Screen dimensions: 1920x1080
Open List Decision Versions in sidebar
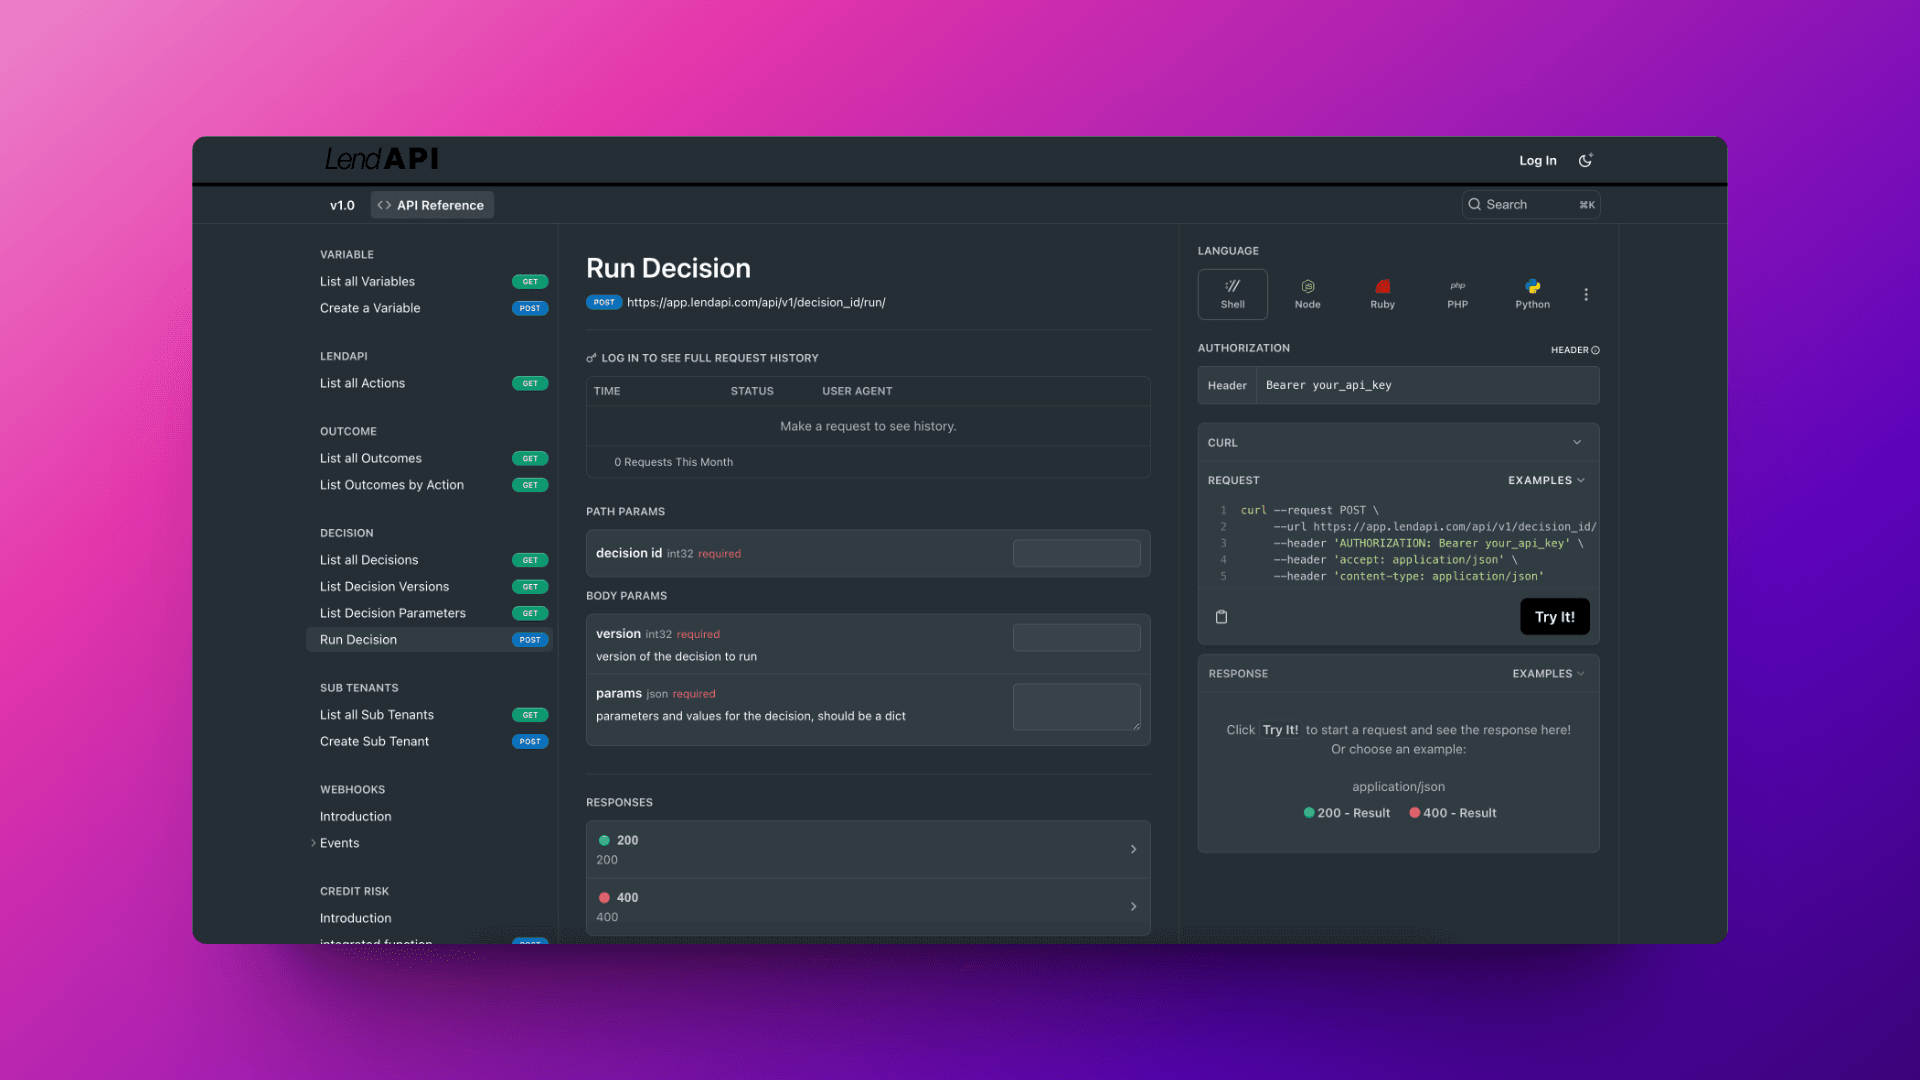(384, 586)
